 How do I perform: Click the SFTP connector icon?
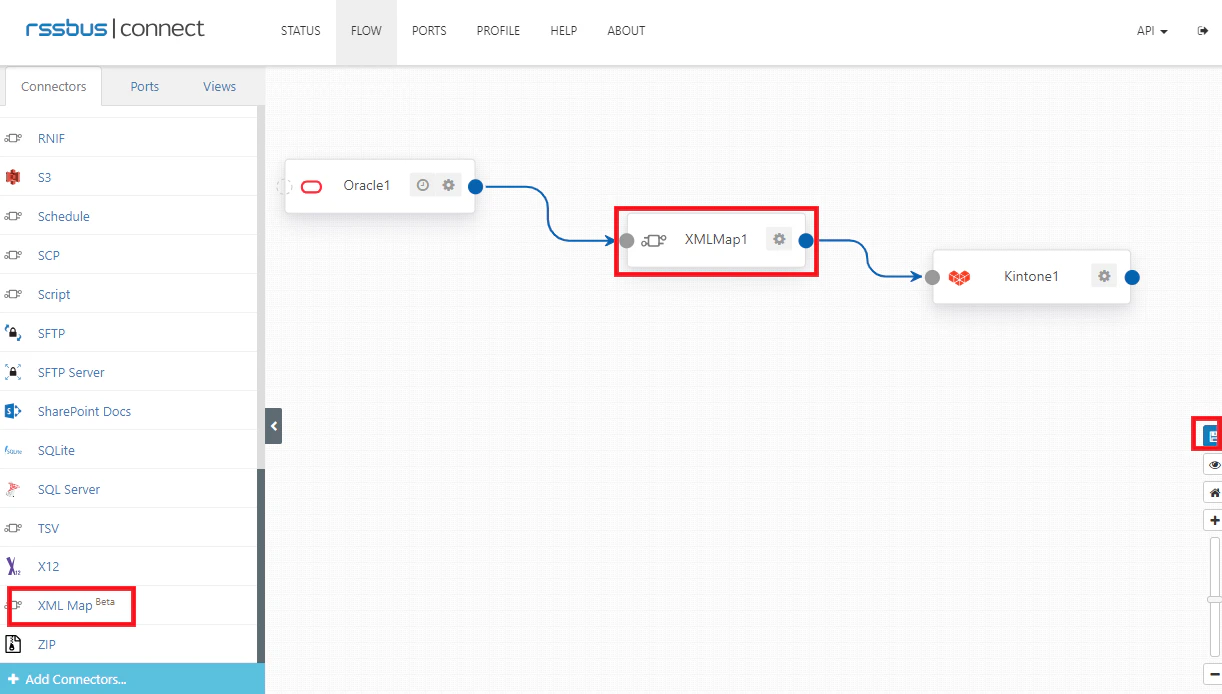coord(13,333)
